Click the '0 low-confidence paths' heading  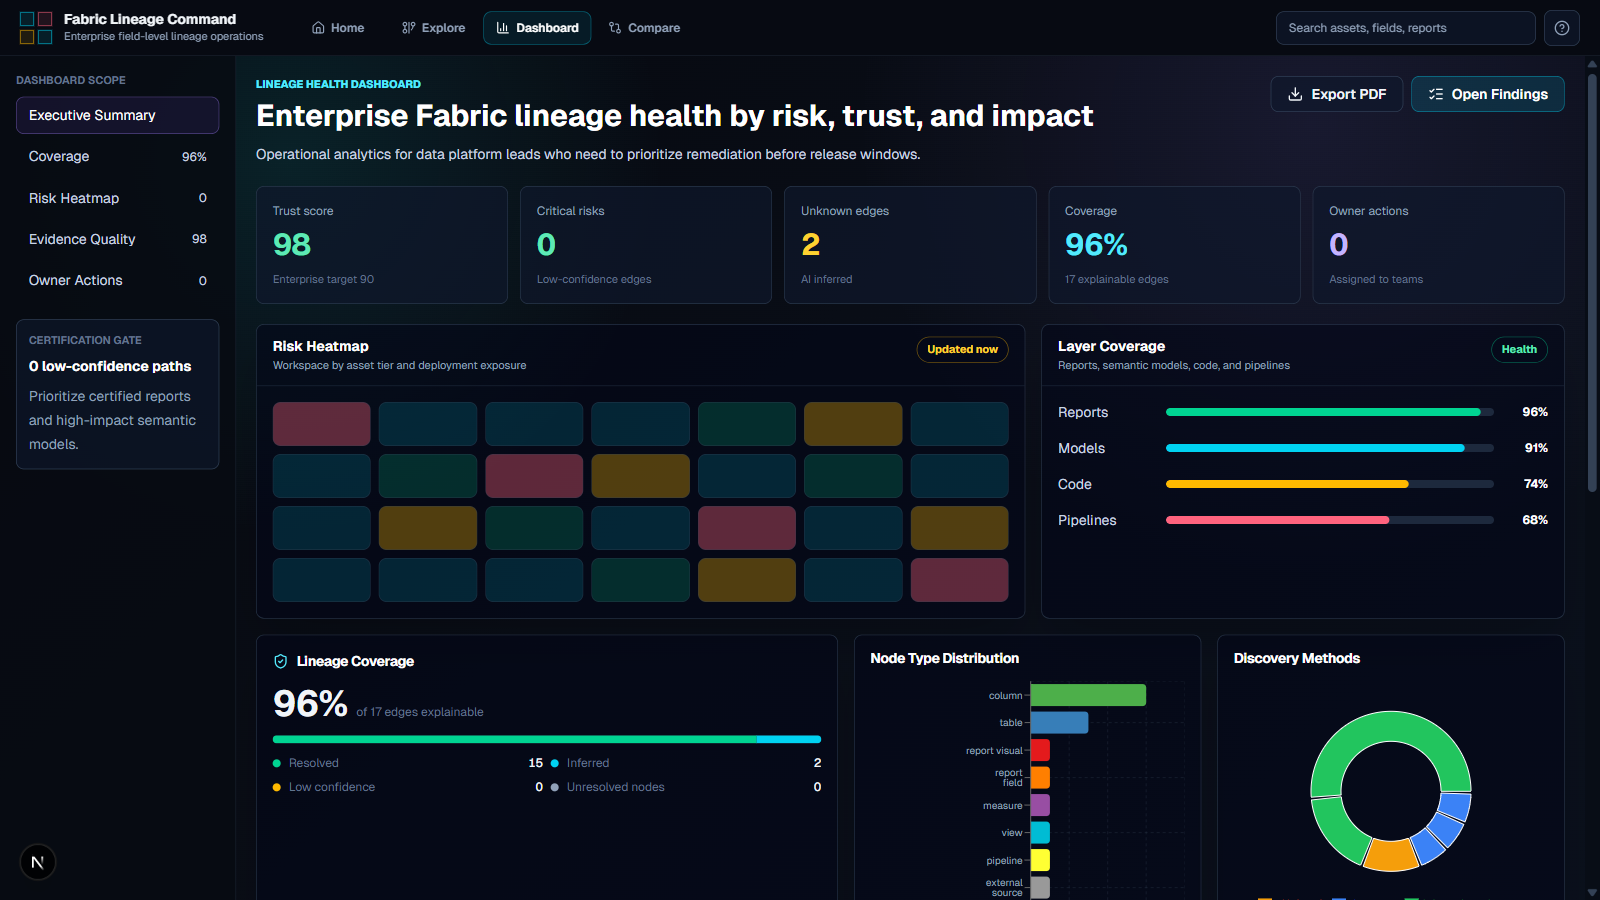(x=110, y=366)
